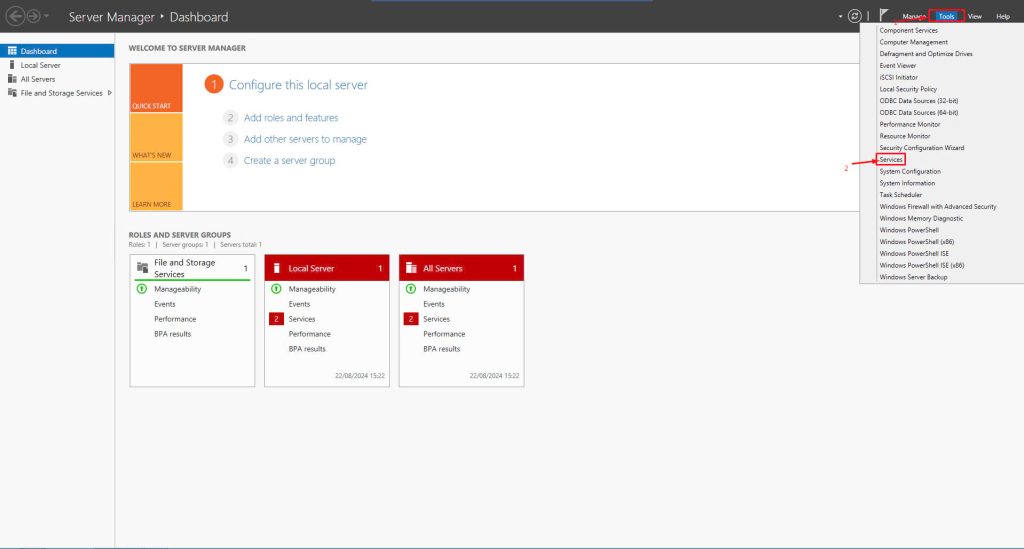Click the File and Storage Services sidebar icon

coord(12,93)
